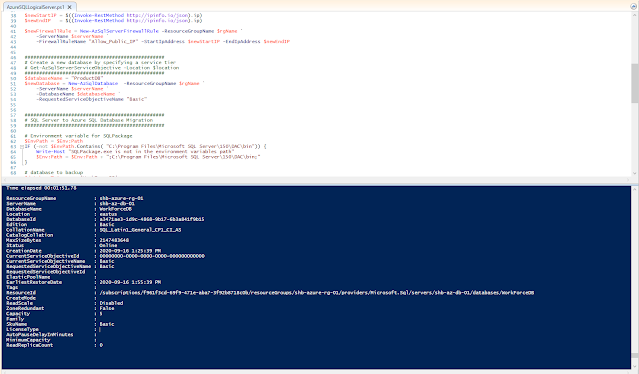Click the DatabaseName value WorkForceDB
639x374 pixels.
[116, 209]
